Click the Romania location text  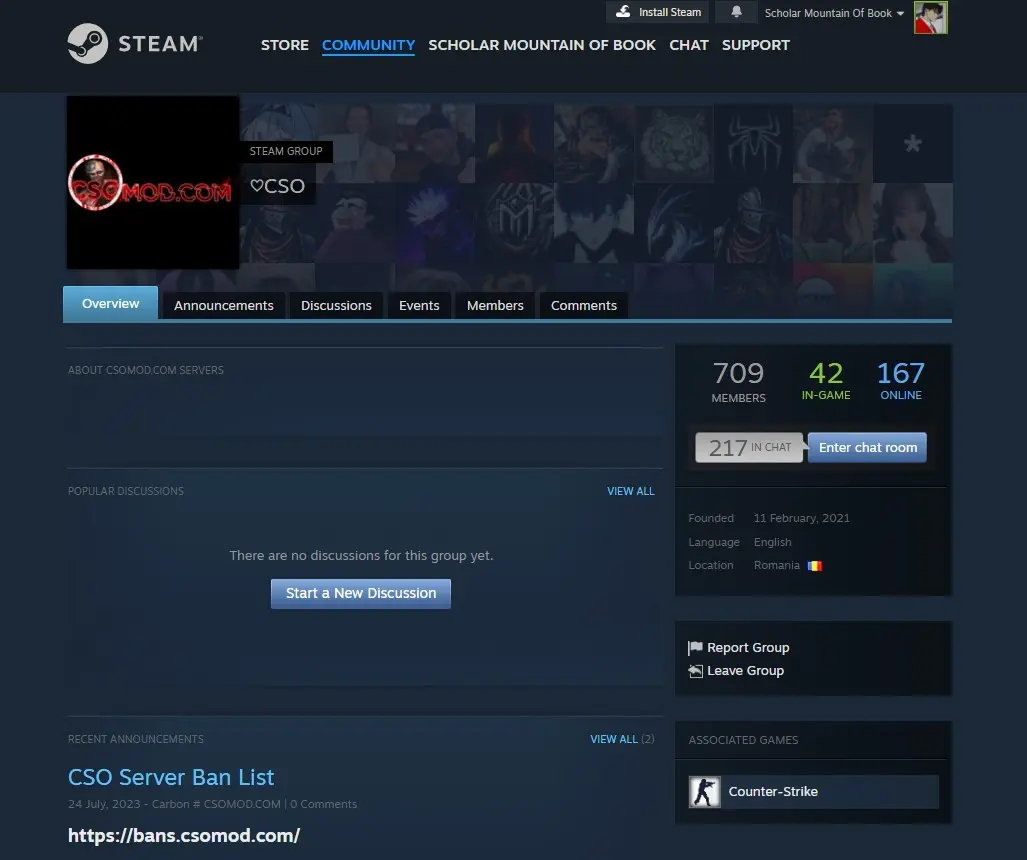[x=777, y=565]
